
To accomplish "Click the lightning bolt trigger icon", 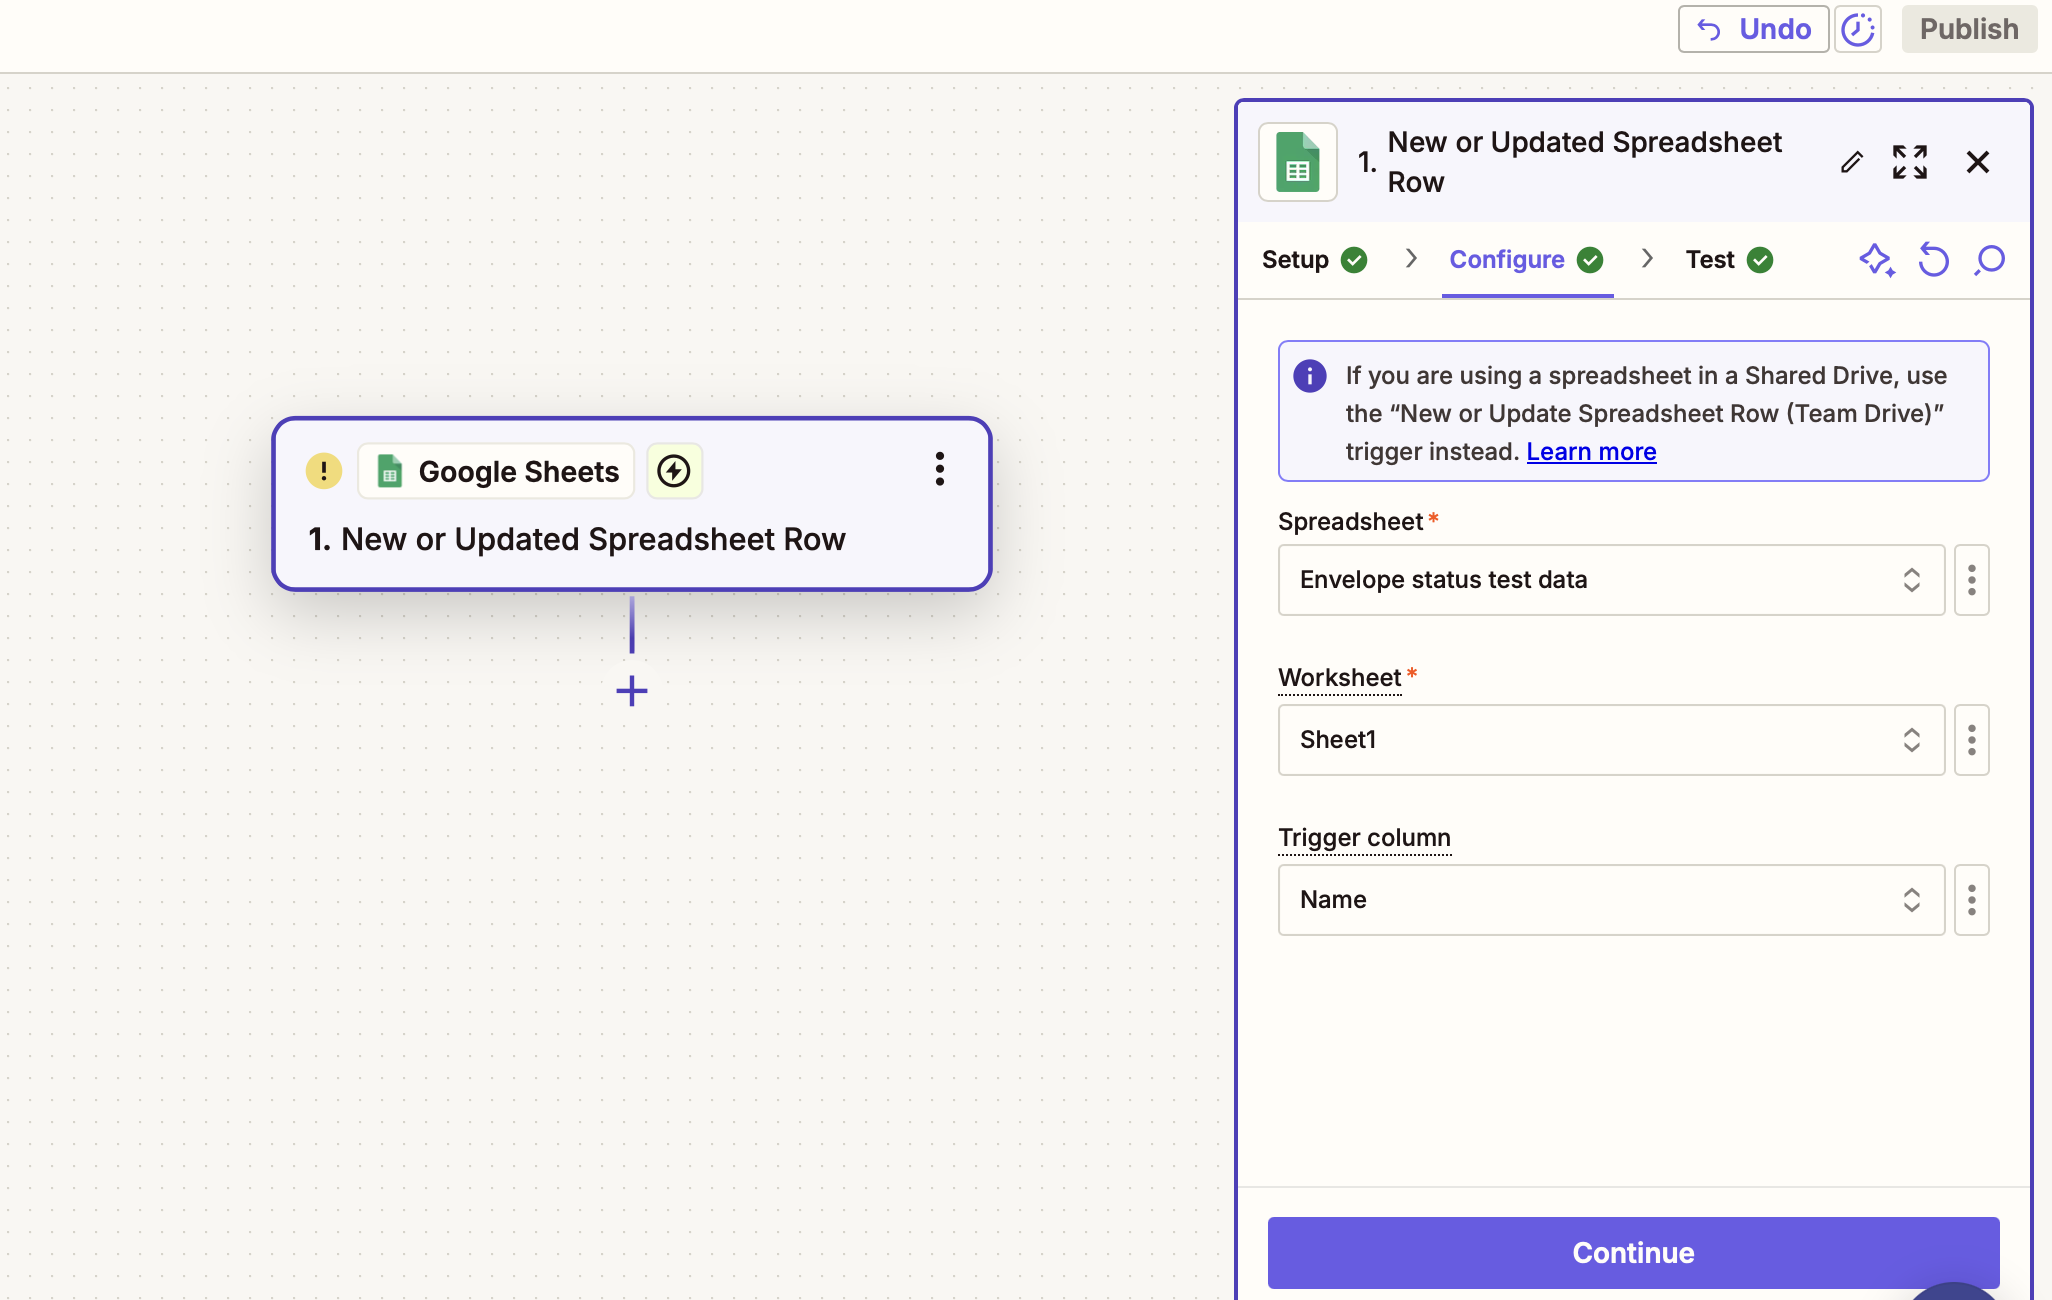I will coord(674,471).
